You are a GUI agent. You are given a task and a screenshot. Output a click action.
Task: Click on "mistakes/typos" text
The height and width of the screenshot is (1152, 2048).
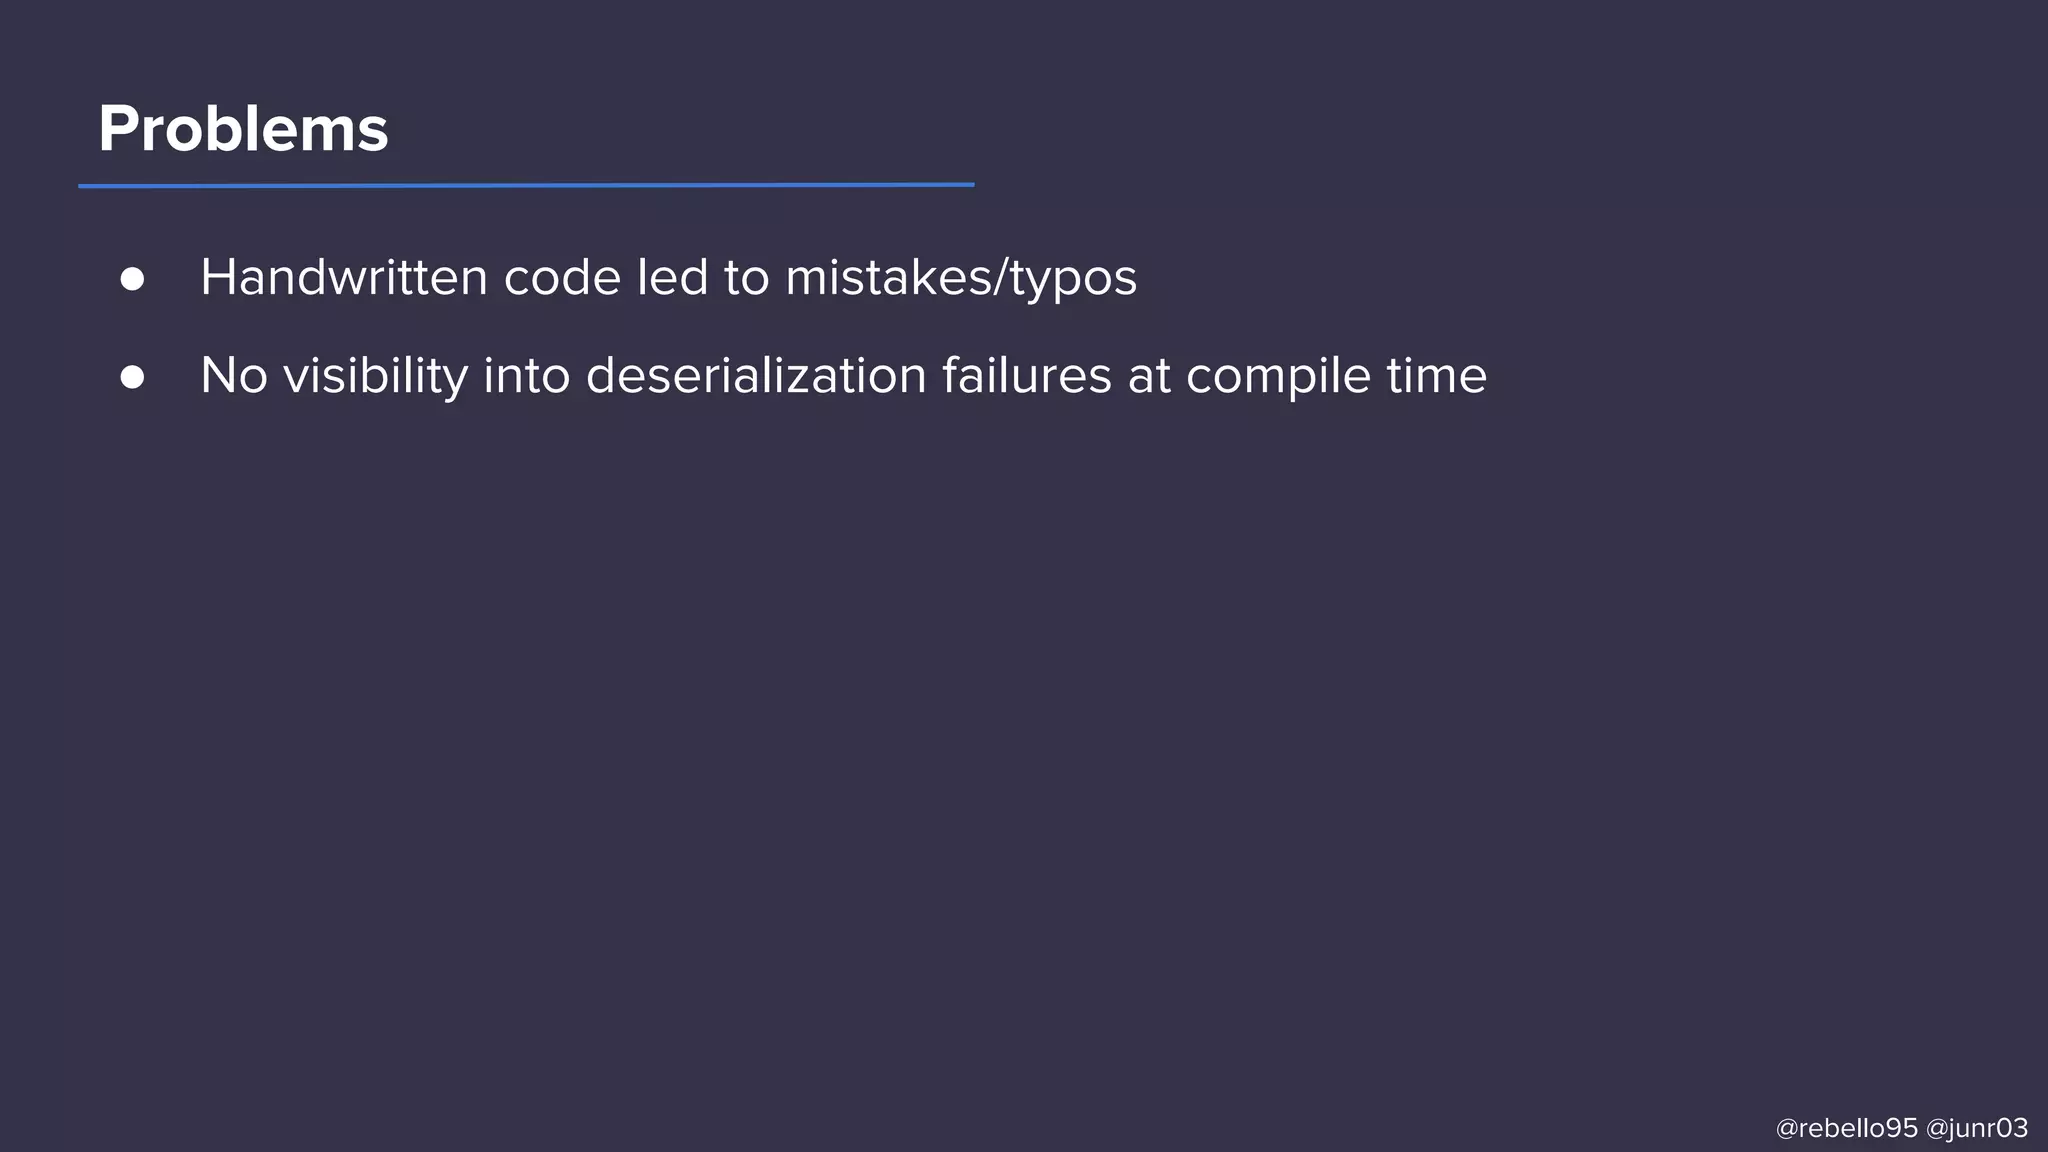coord(961,277)
